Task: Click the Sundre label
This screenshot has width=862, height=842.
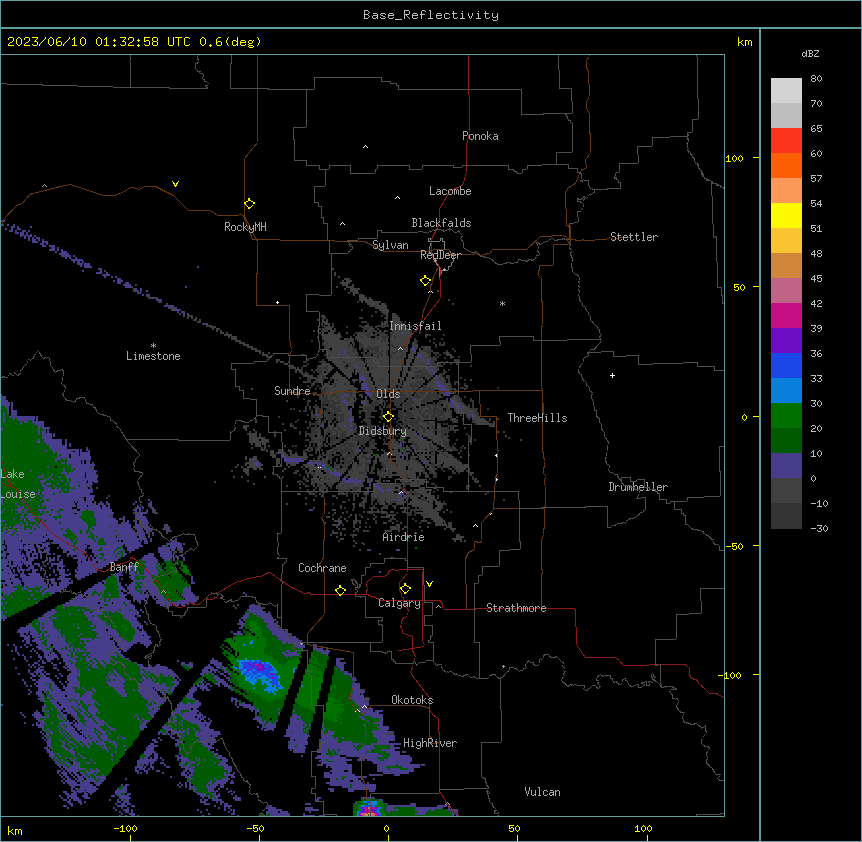Action: [292, 391]
